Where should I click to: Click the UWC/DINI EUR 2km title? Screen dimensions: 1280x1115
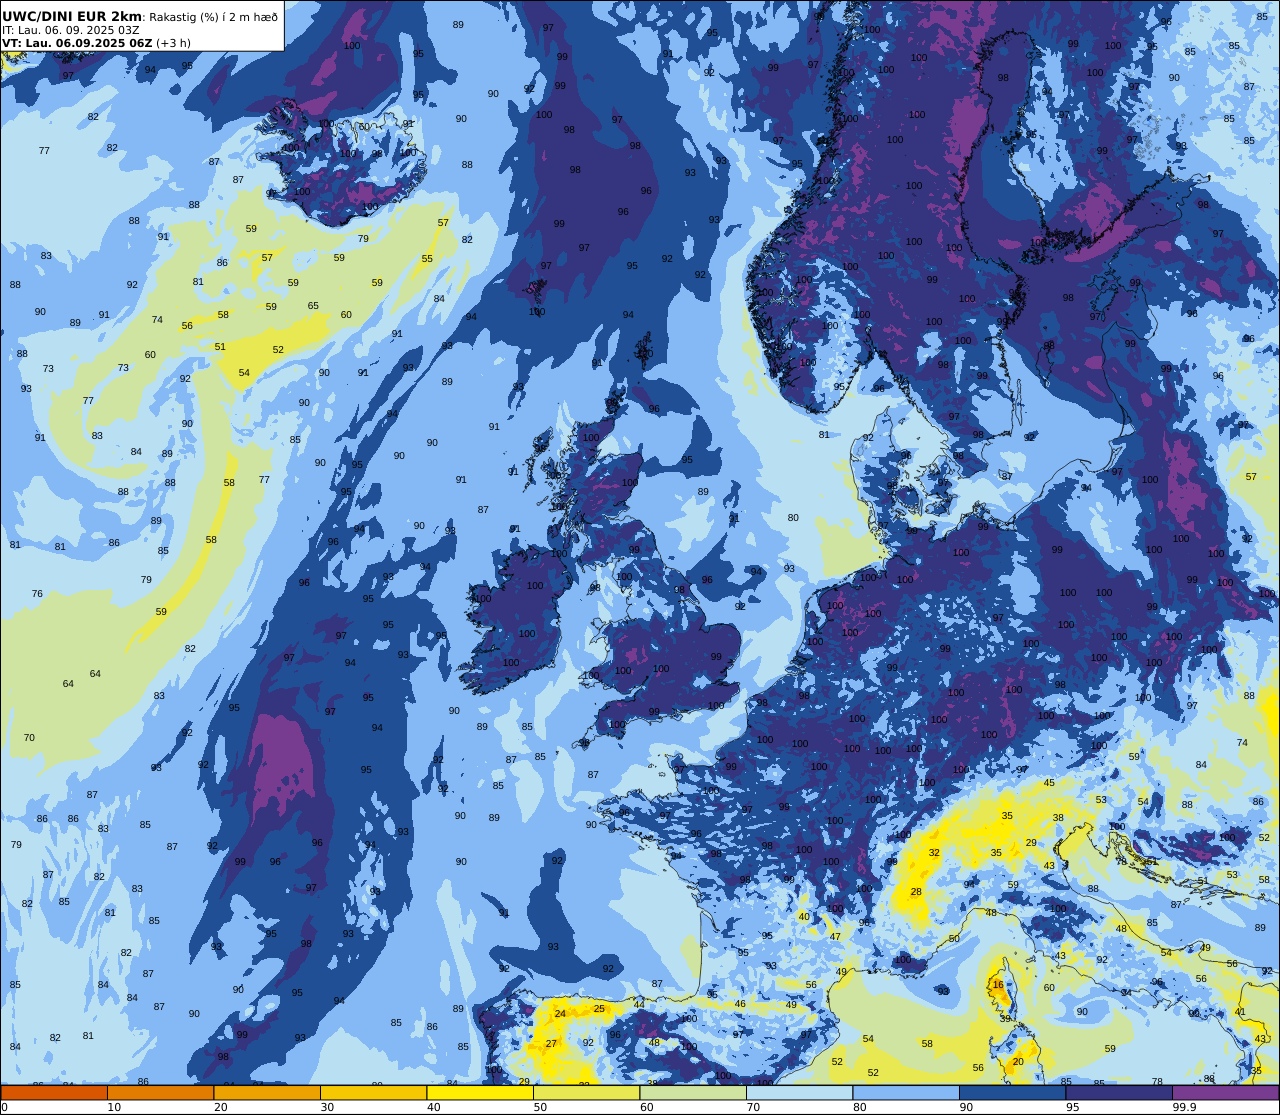click(72, 17)
